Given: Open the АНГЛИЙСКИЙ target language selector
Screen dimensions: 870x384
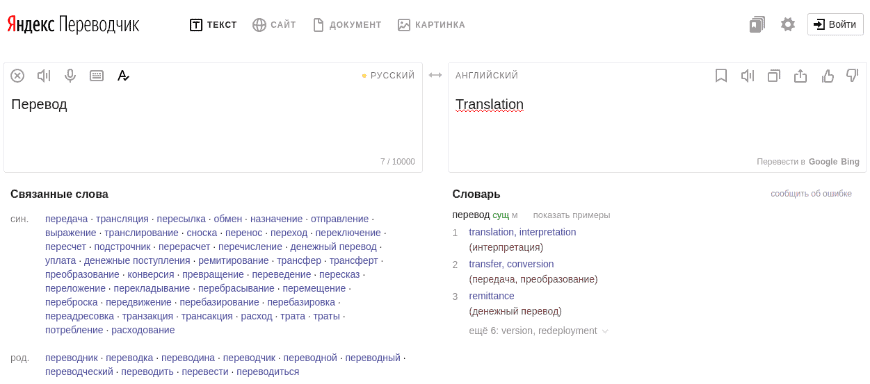Looking at the screenshot, I should click(487, 75).
